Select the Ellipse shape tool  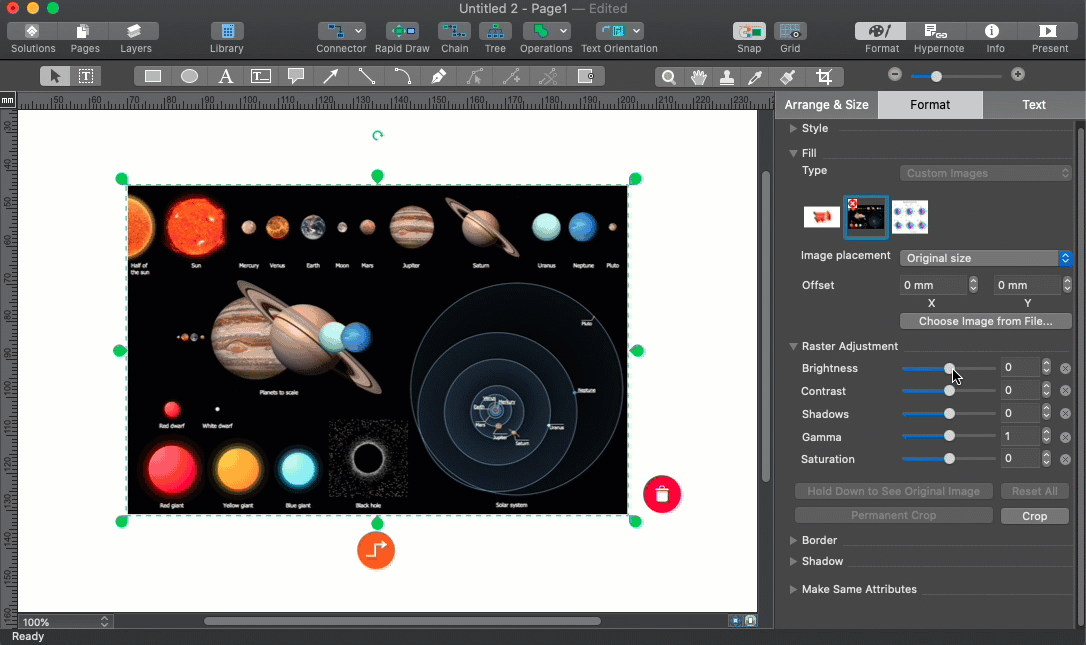click(x=189, y=76)
